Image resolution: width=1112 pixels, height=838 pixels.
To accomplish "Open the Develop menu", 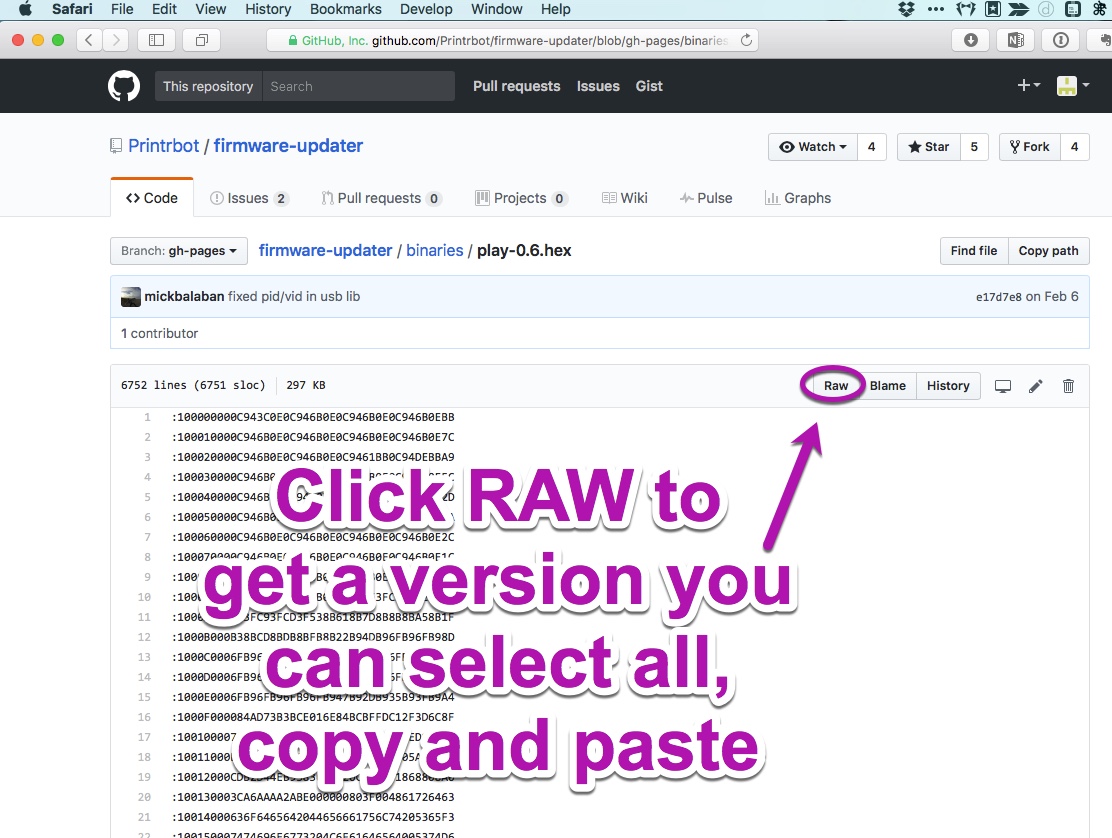I will tap(426, 9).
